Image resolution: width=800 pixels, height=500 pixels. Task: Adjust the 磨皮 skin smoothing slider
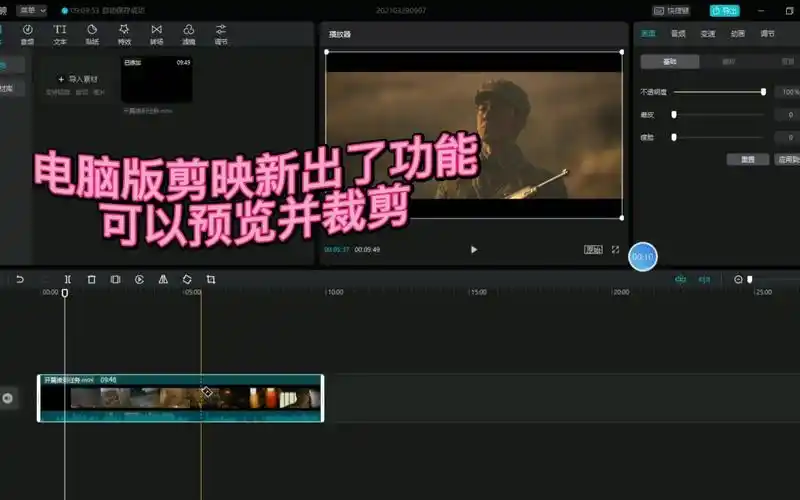[674, 115]
